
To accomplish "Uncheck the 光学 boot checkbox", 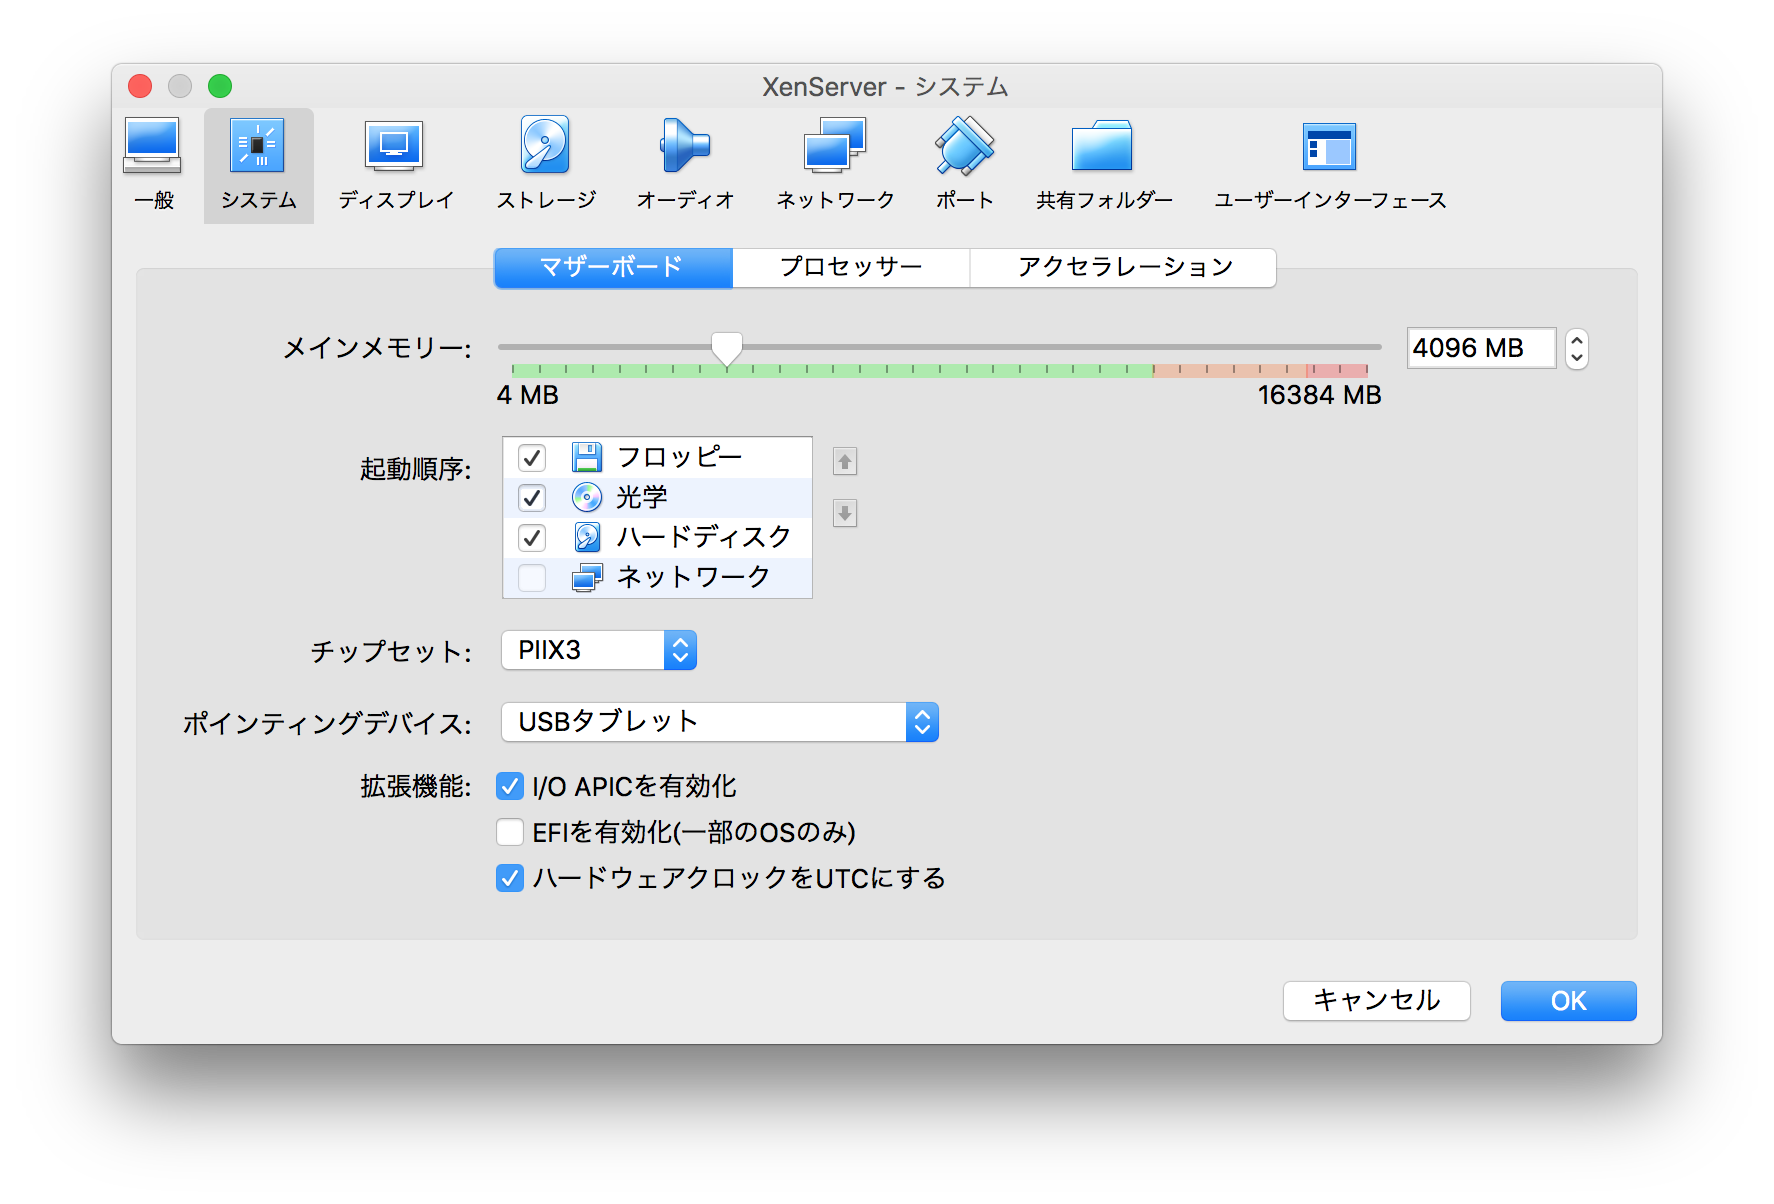I will point(532,498).
